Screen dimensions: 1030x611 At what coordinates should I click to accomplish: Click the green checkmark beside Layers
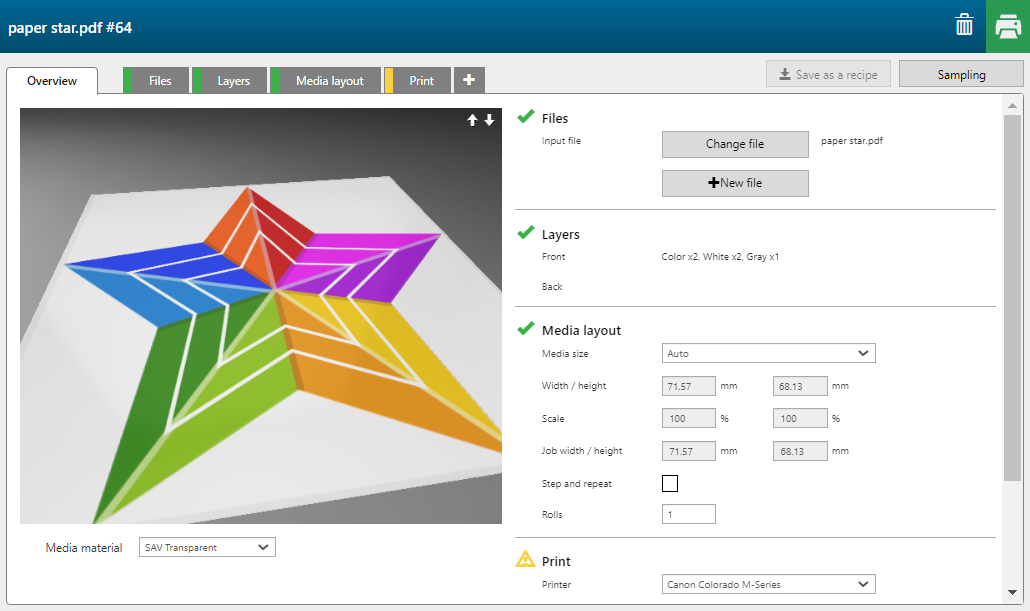[x=525, y=233]
